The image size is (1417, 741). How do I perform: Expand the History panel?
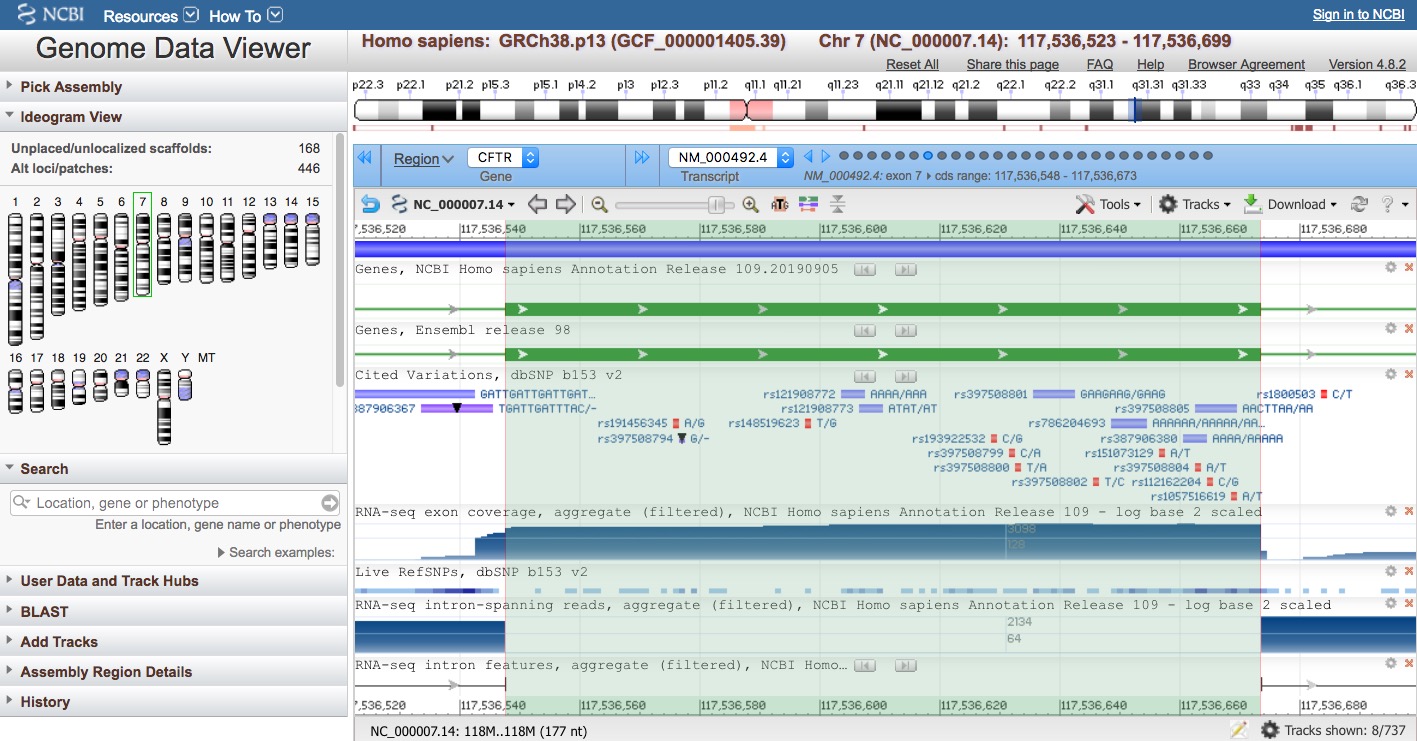tap(173, 701)
